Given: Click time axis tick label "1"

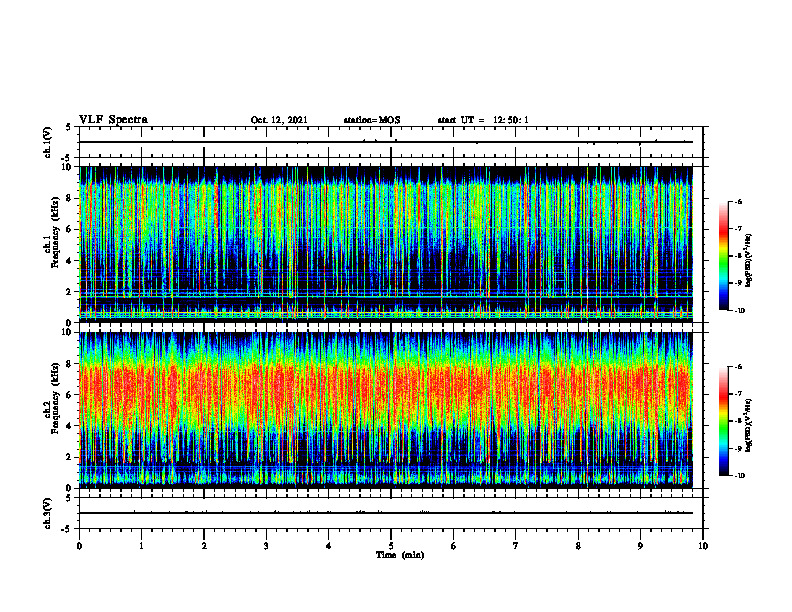Looking at the screenshot, I should [x=141, y=546].
